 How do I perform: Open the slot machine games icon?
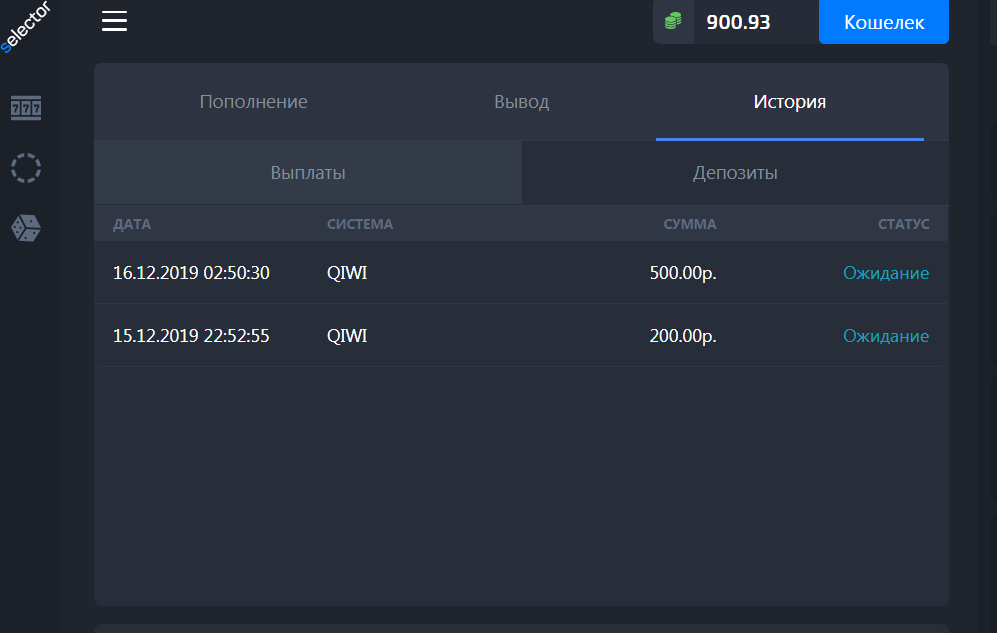[x=26, y=108]
